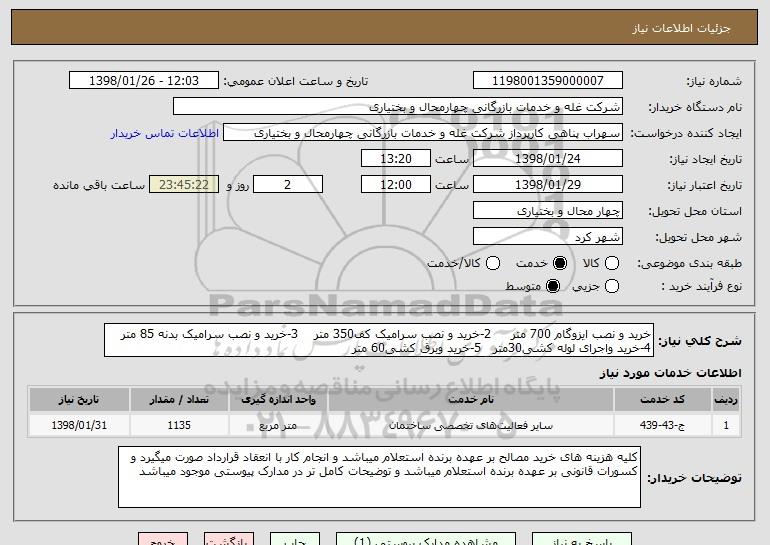Click the بازگشت back button
The height and width of the screenshot is (545, 770).
point(229,539)
